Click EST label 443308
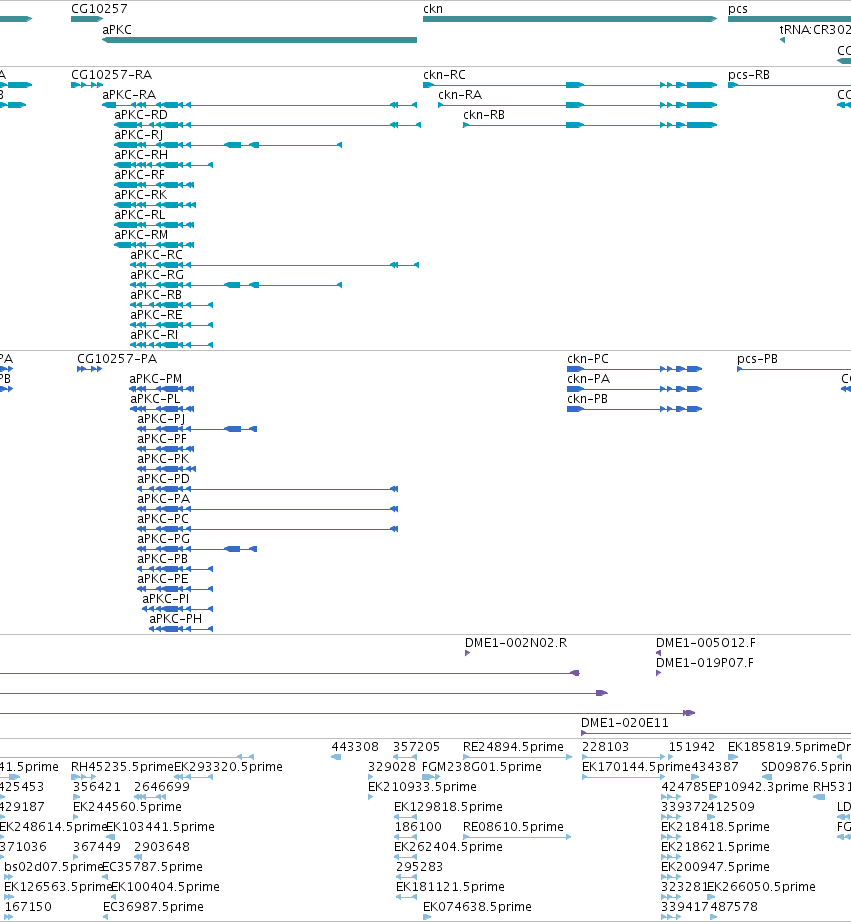851x922 pixels. [x=355, y=747]
